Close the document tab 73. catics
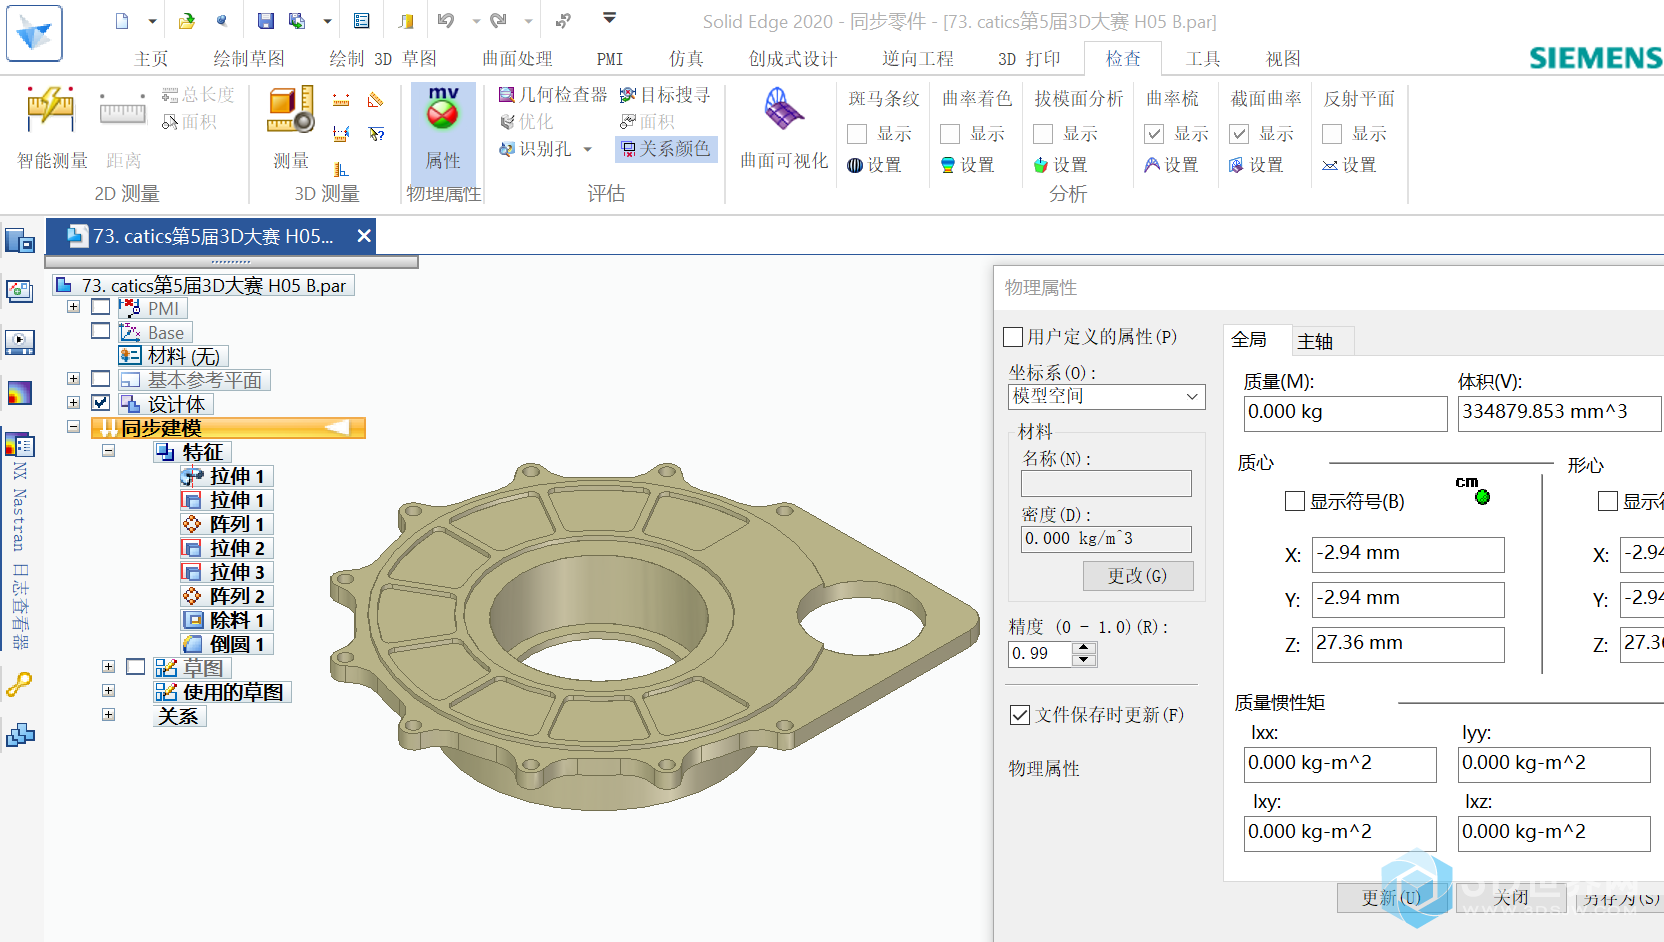Screen dimensions: 1664x942 [364, 236]
